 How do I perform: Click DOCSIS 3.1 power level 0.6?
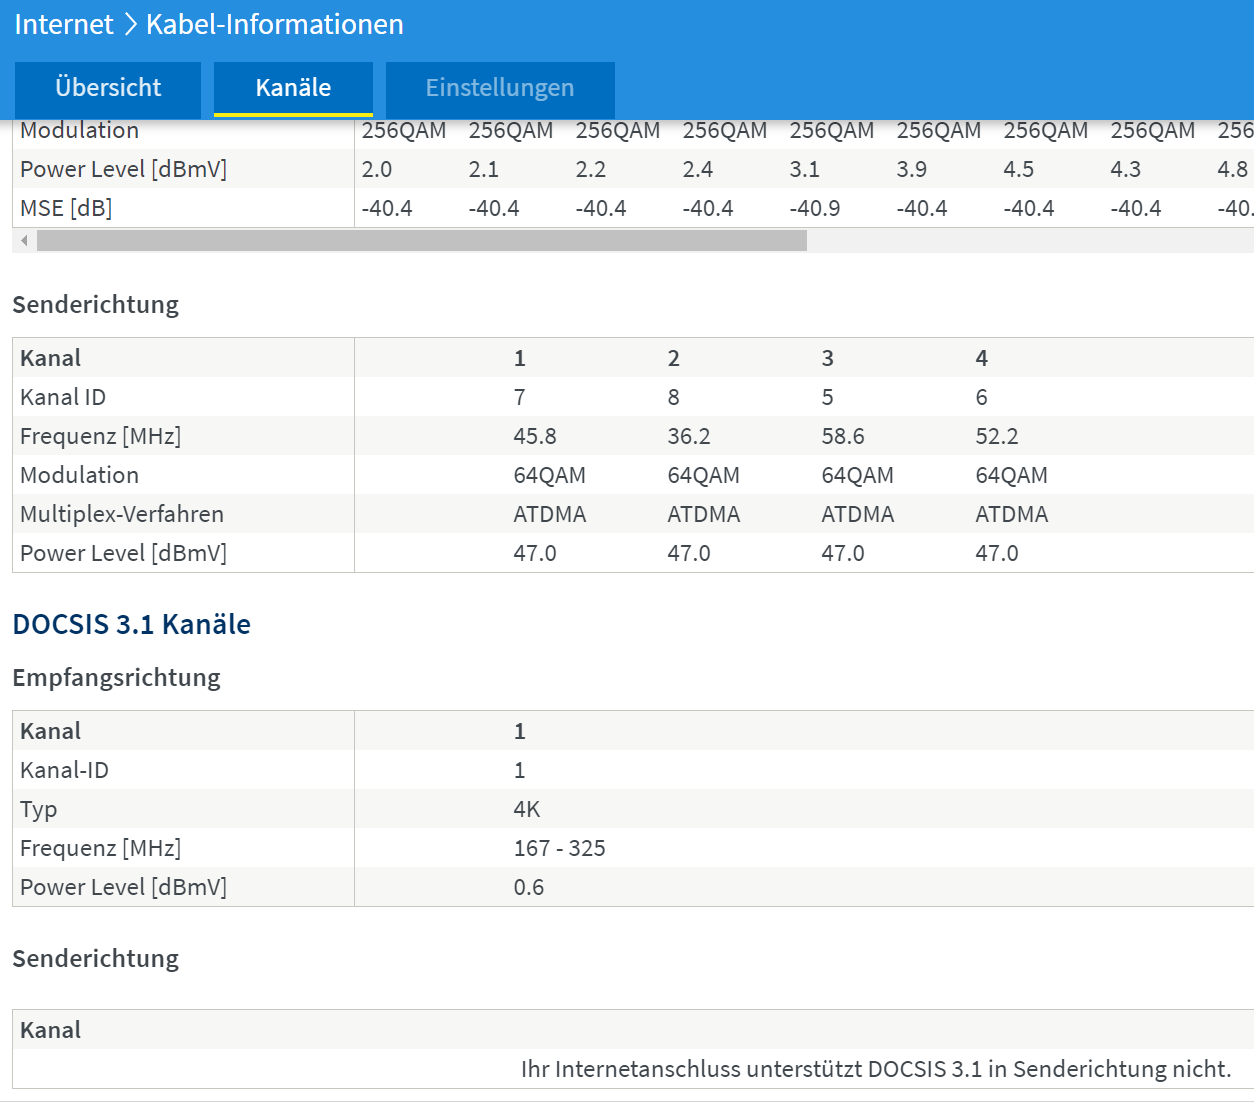click(529, 887)
